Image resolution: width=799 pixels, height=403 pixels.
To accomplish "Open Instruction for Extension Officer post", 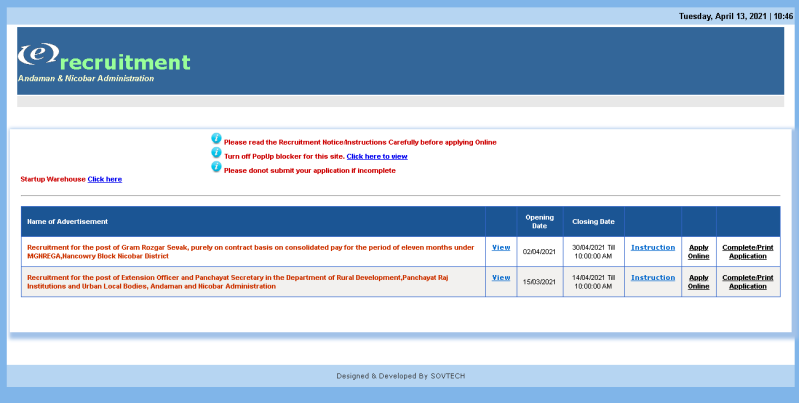I will coord(652,277).
